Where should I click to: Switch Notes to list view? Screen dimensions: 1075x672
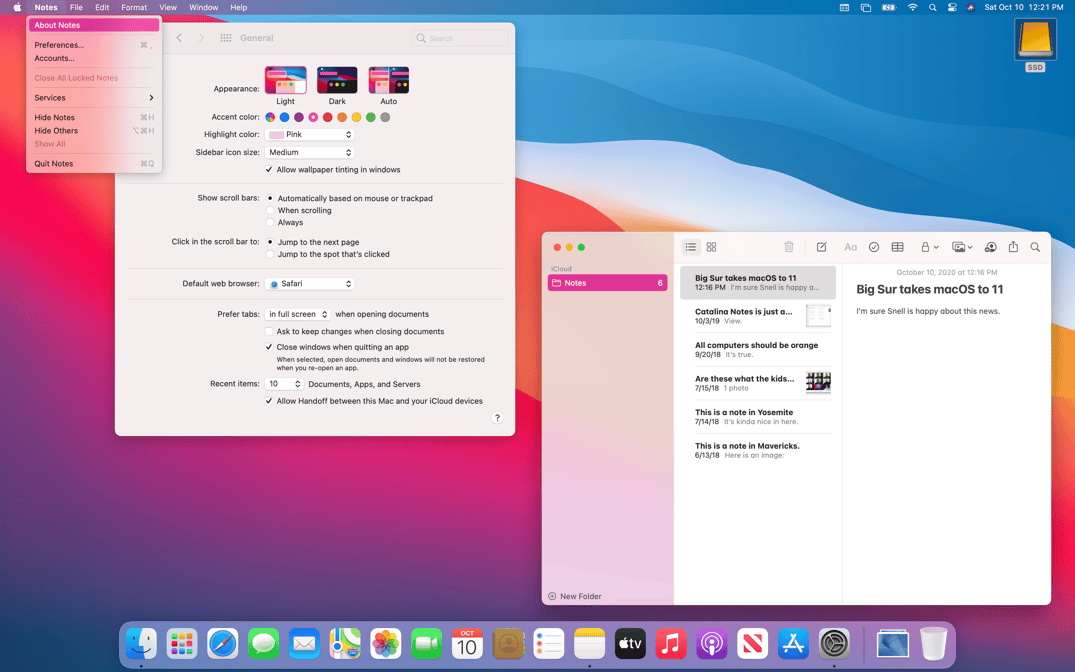coord(690,247)
